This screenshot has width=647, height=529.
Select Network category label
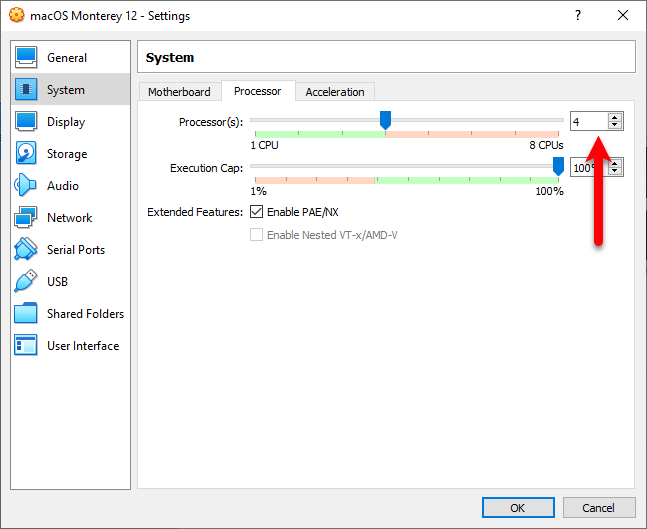pos(70,217)
